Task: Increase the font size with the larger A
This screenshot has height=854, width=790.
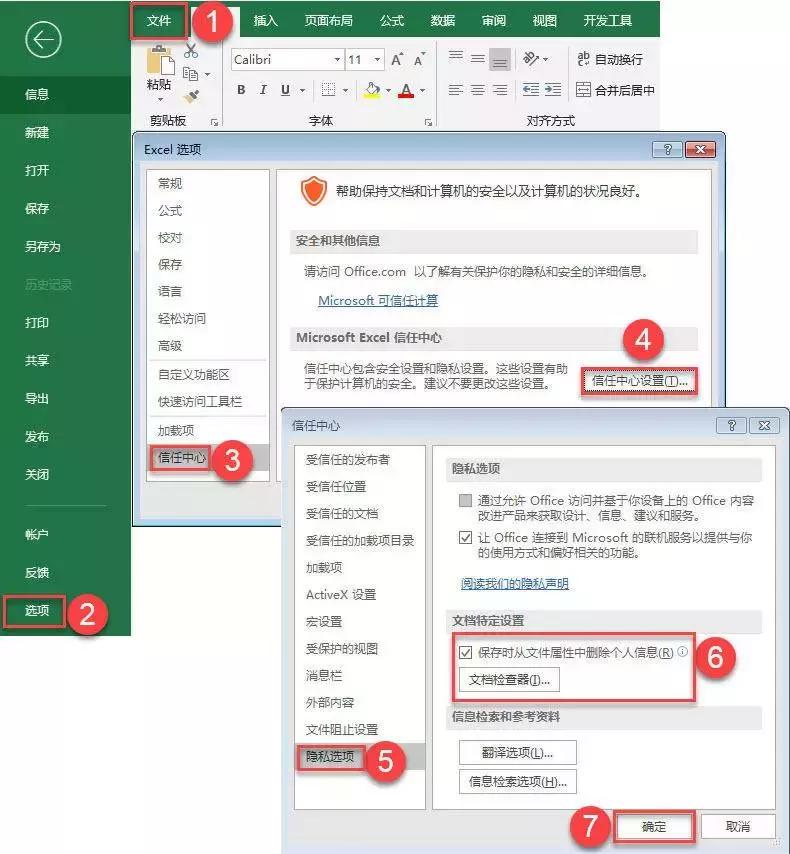Action: point(397,59)
